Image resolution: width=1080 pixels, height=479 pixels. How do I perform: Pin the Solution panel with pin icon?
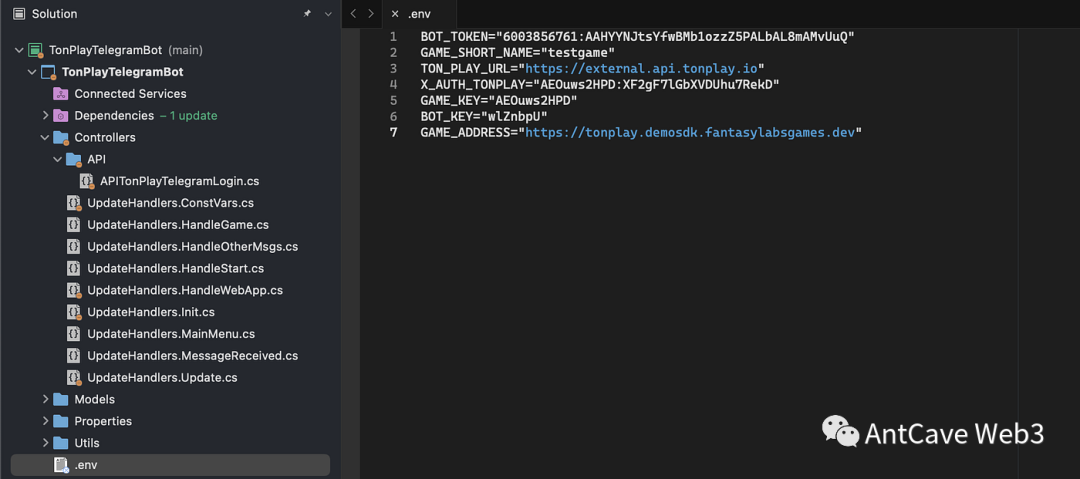[x=307, y=14]
